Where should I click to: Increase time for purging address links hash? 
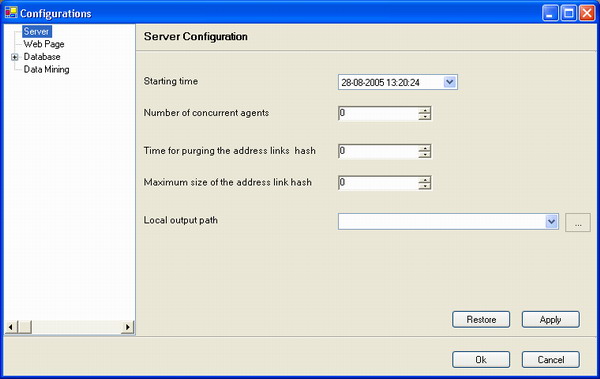425,148
